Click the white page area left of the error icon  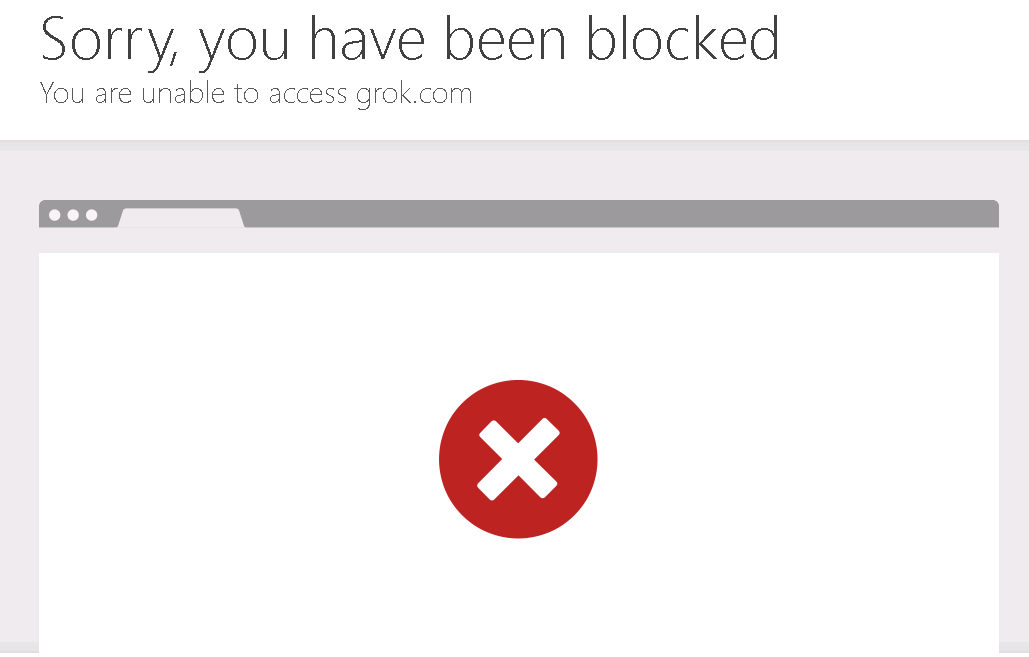coord(236,459)
